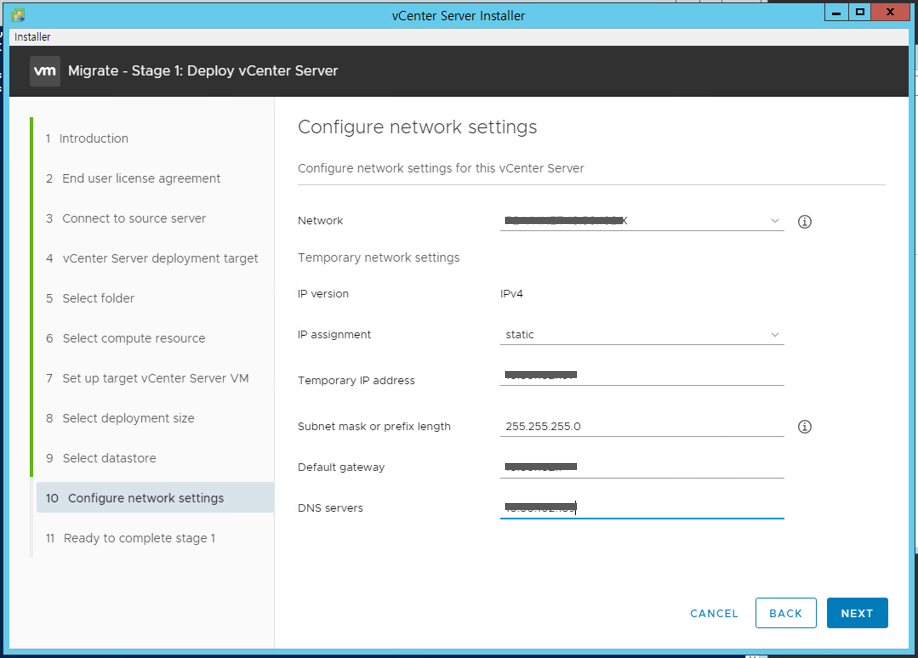
Task: Open the IP assignment dropdown showing static
Action: pyautogui.click(x=642, y=335)
